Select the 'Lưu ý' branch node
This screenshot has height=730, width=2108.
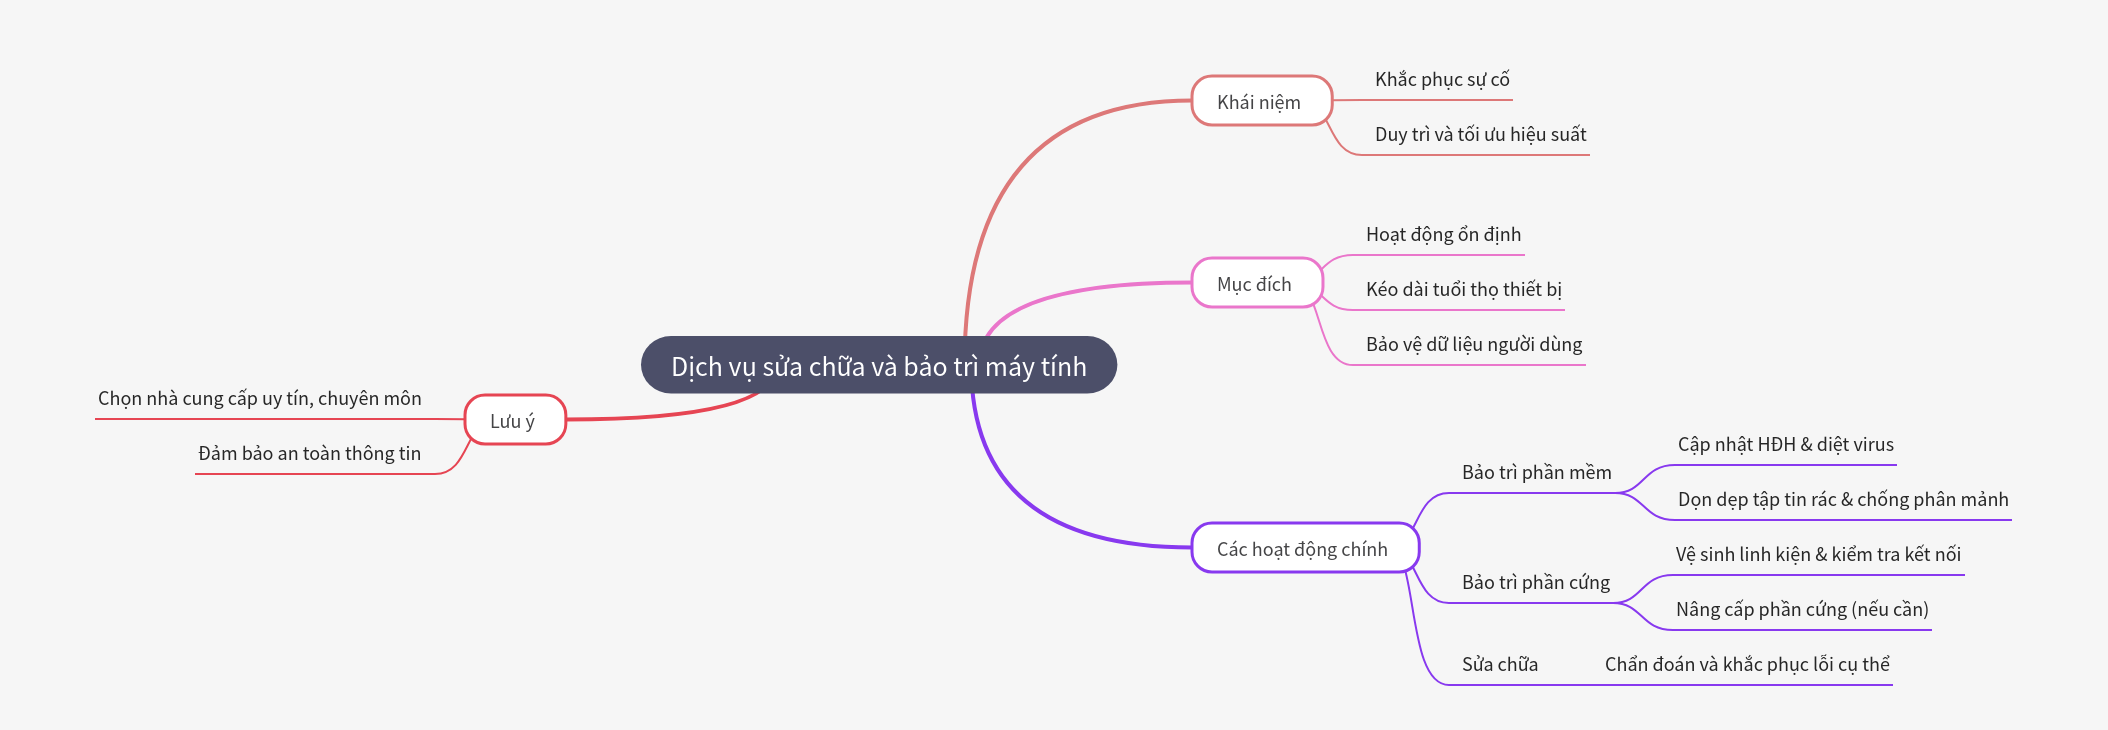pos(514,421)
